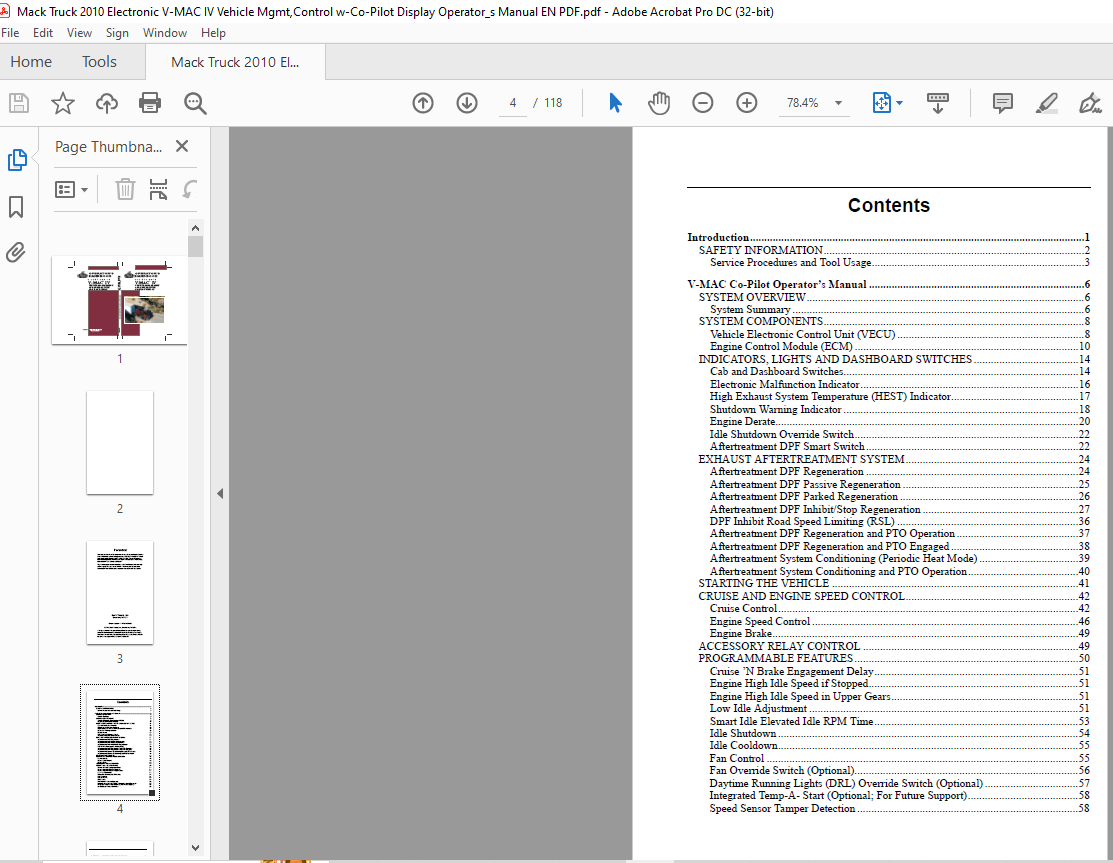Rotate pages icon in thumbnails panel
Screen dimensions: 1113x863
click(189, 189)
